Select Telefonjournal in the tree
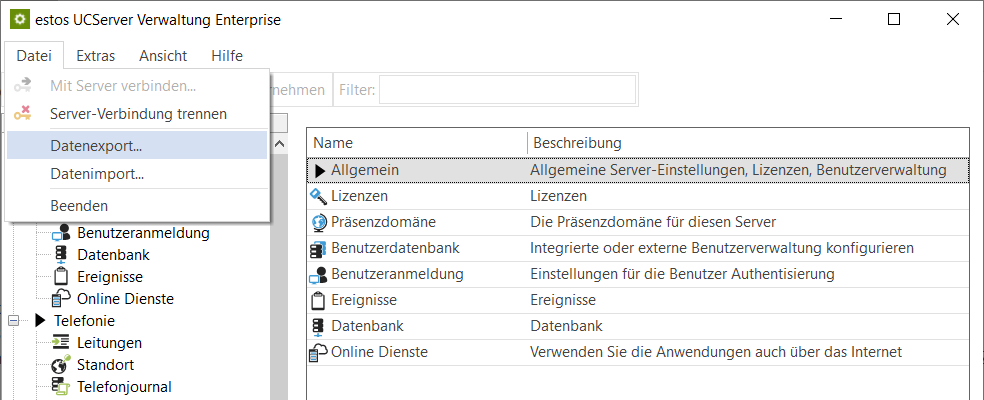The image size is (984, 400). (124, 387)
